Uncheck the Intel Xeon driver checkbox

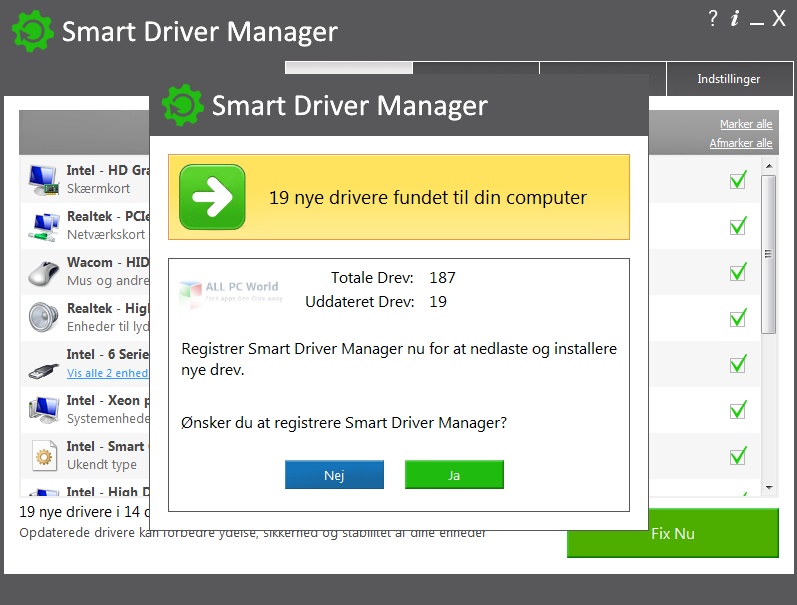pyautogui.click(x=738, y=409)
